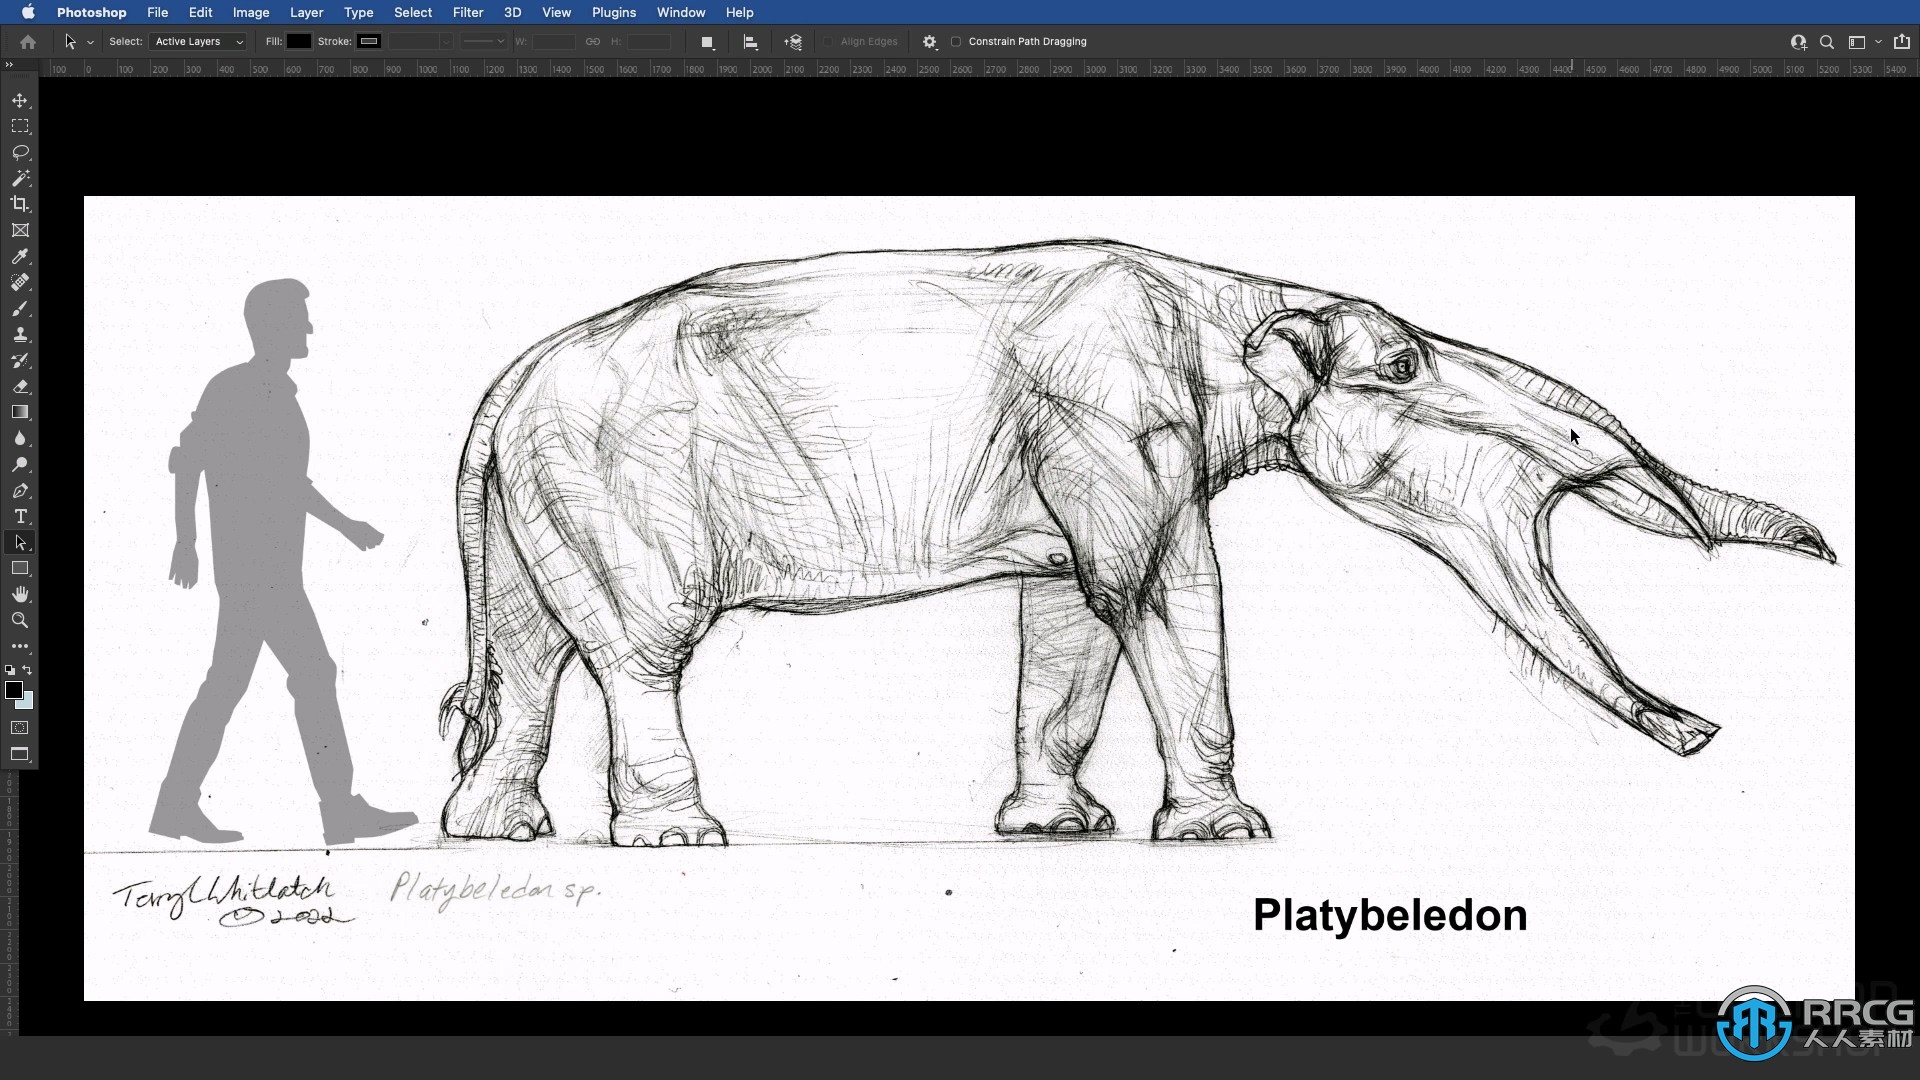The width and height of the screenshot is (1920, 1080).
Task: Click the Stroke color swatch
Action: [x=369, y=42]
